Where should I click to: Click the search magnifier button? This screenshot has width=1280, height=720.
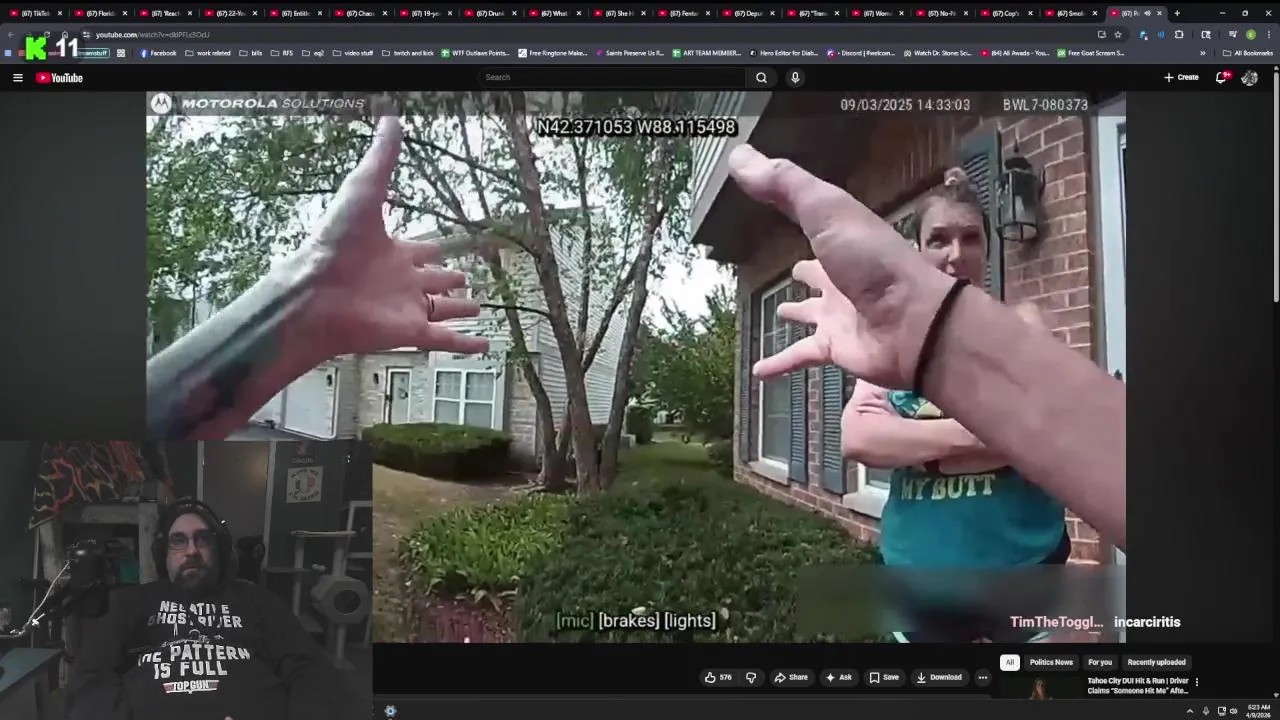coord(761,77)
